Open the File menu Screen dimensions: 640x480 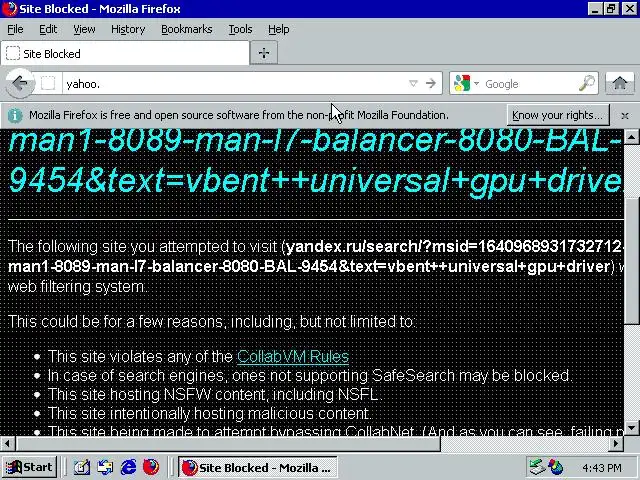15,29
